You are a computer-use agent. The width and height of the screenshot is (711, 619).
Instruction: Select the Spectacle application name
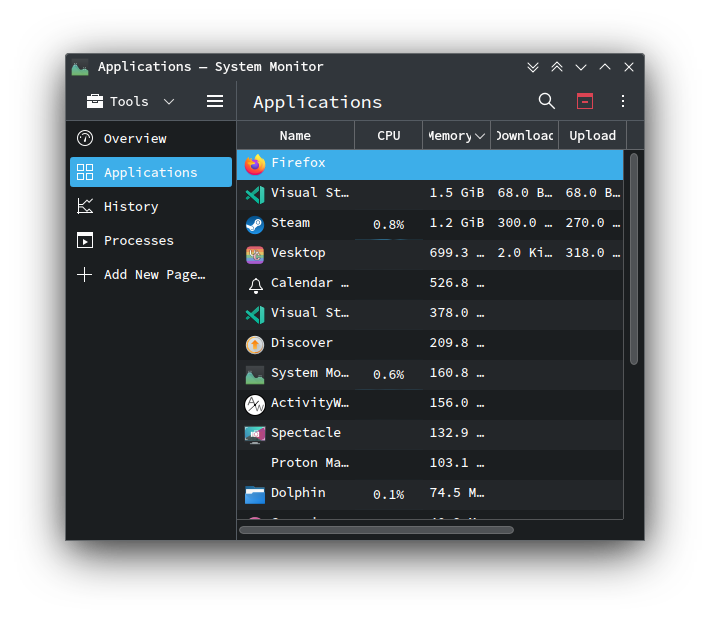click(306, 433)
